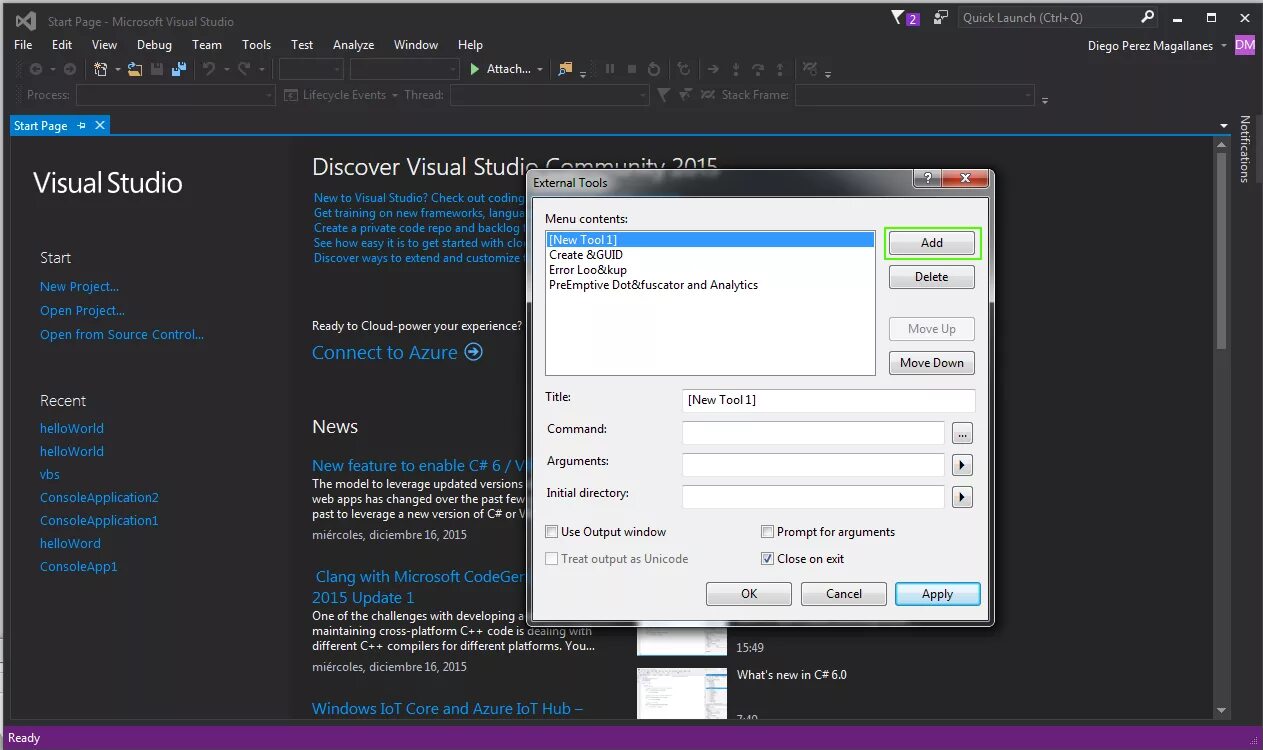Enable the Use Output window checkbox
This screenshot has height=750, width=1263.
point(552,532)
